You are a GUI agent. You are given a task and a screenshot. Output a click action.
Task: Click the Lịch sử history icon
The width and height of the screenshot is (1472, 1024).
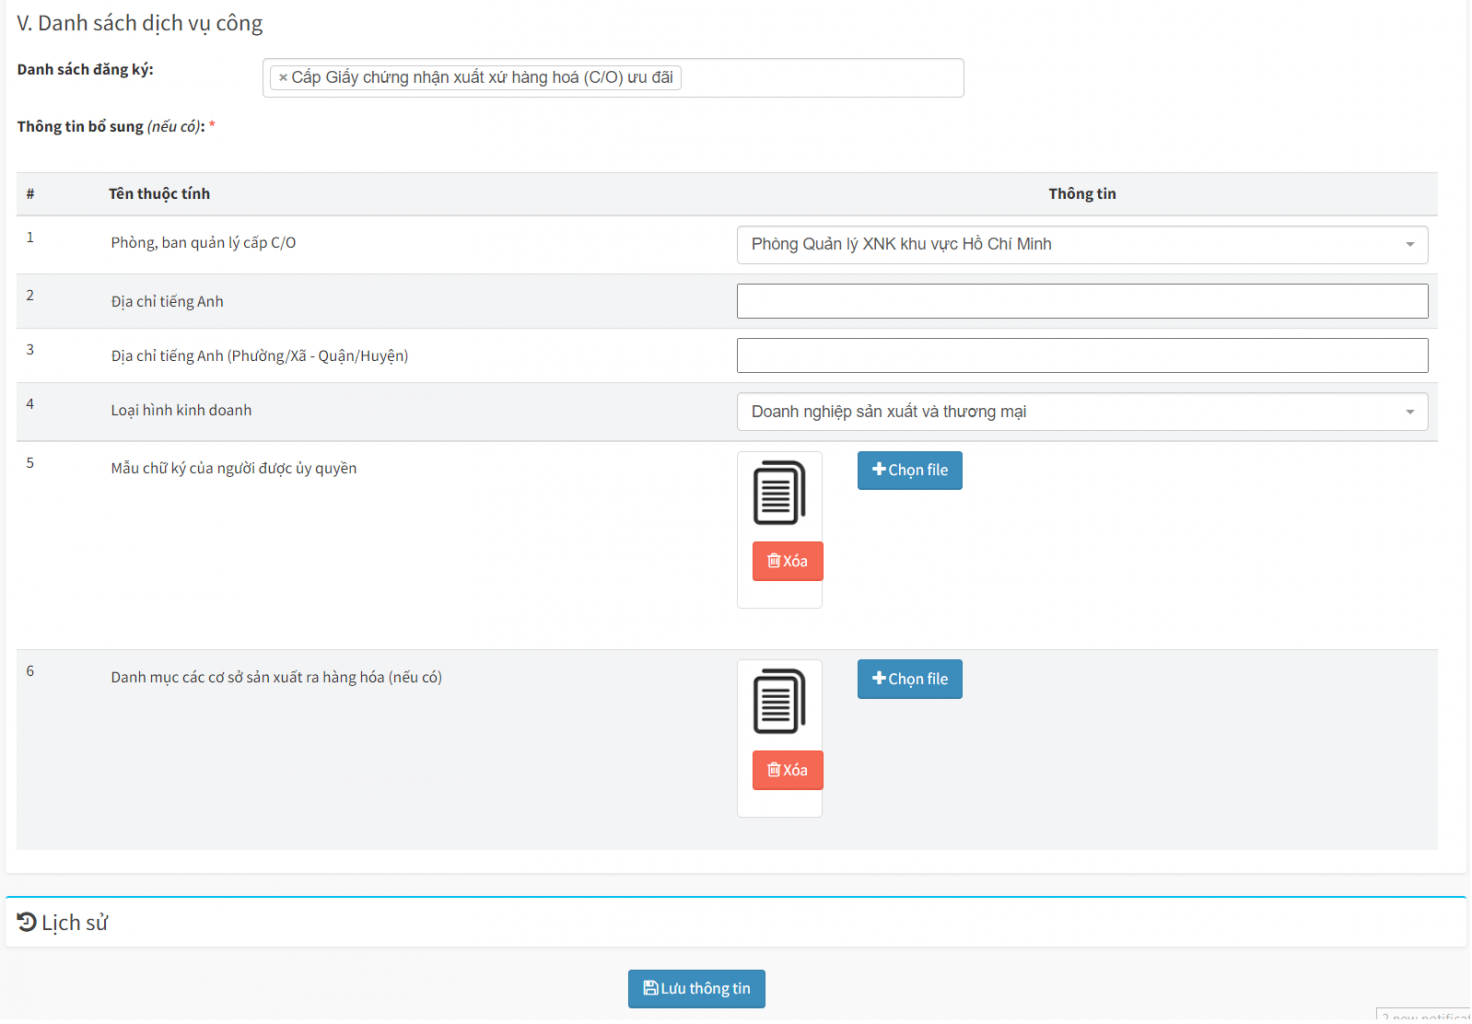click(x=27, y=922)
